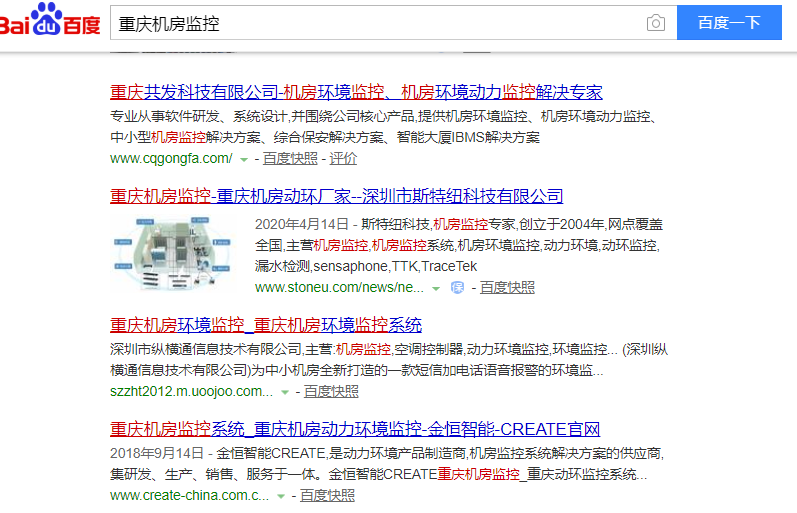Click the snippet line starting 专业从事软件研发

point(383,116)
